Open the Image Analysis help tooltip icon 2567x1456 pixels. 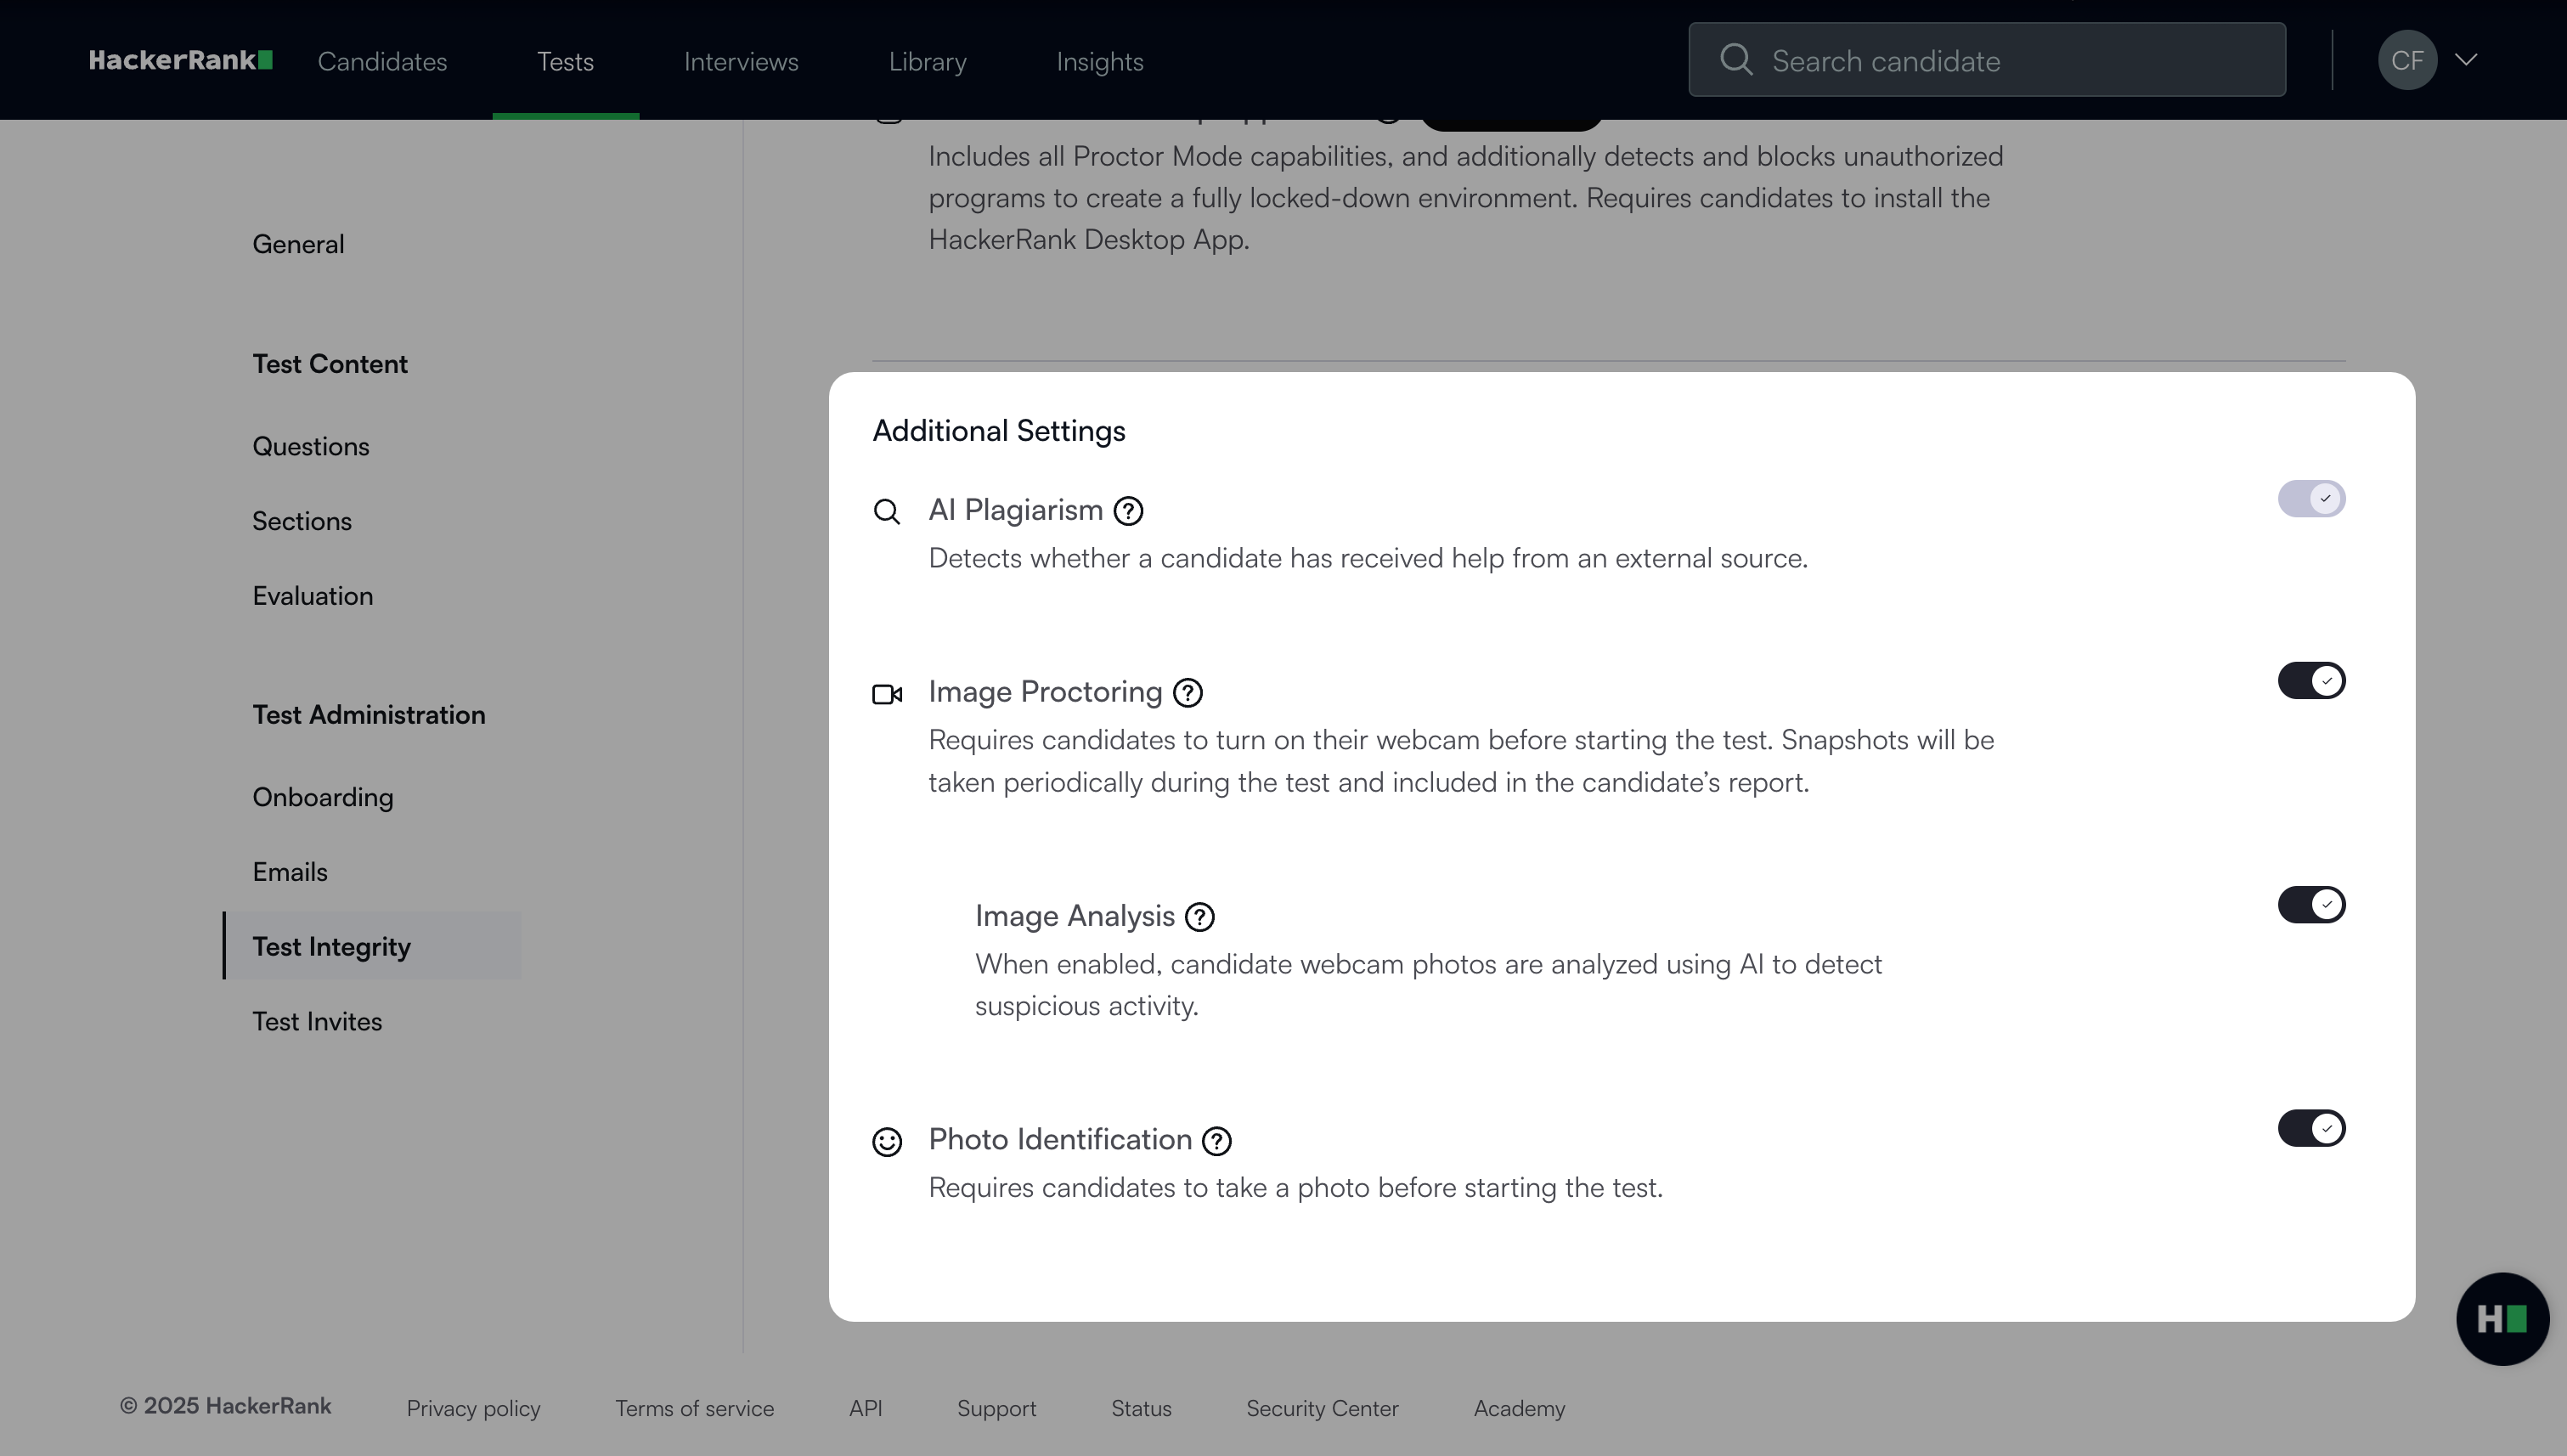click(1199, 916)
